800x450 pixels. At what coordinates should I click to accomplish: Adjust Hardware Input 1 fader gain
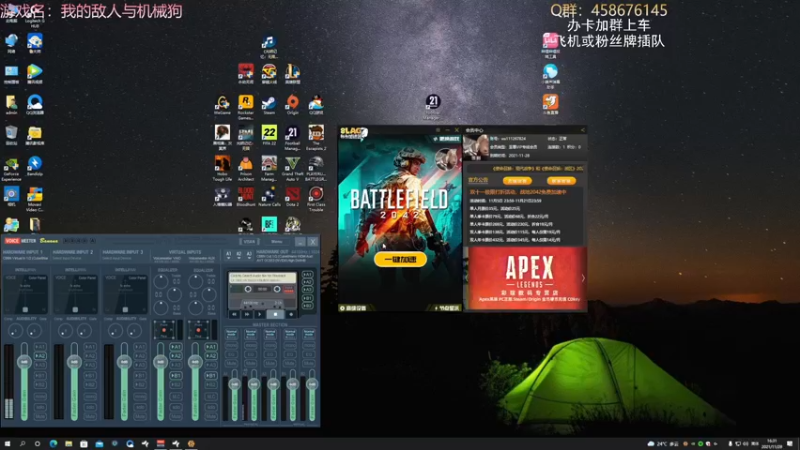24,362
